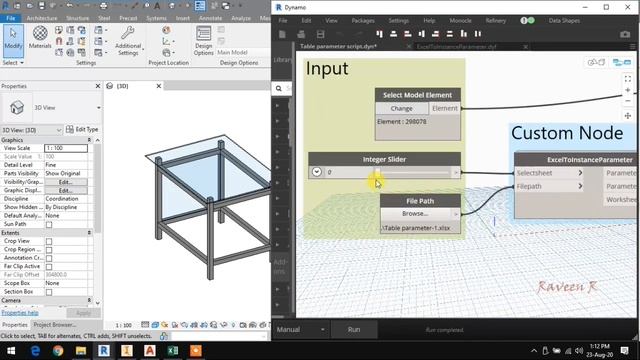Open the Revit File tab
Viewport: 640px width, 360px height.
pos(11,18)
